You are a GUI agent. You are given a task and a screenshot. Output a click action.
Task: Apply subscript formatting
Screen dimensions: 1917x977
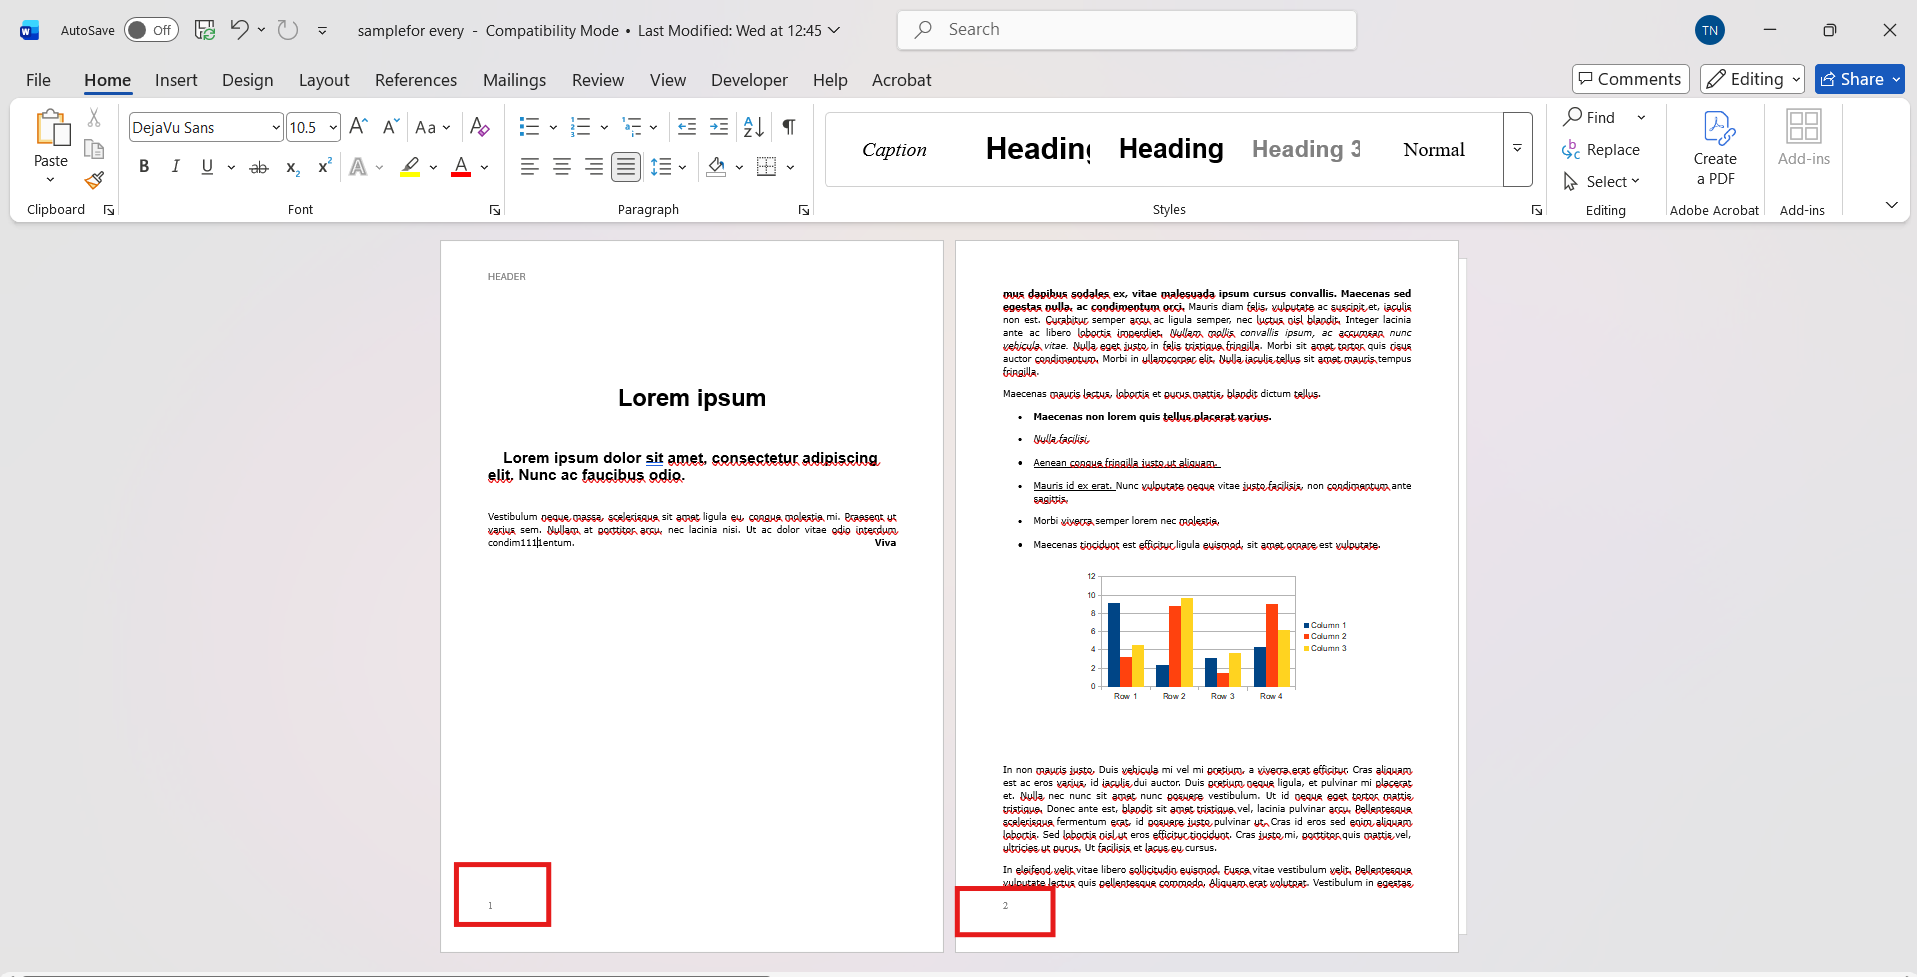[292, 167]
